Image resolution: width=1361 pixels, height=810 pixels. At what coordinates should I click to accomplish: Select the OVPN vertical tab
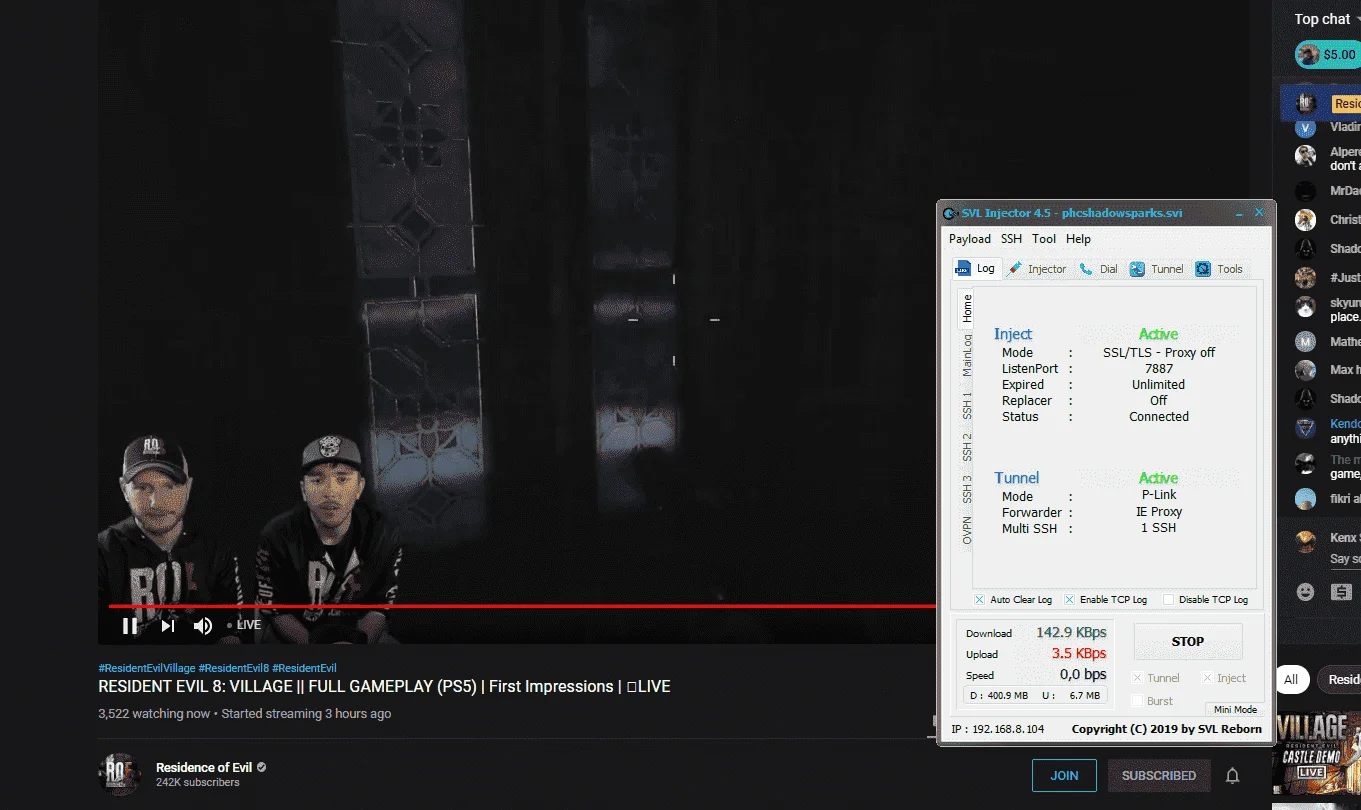[967, 530]
